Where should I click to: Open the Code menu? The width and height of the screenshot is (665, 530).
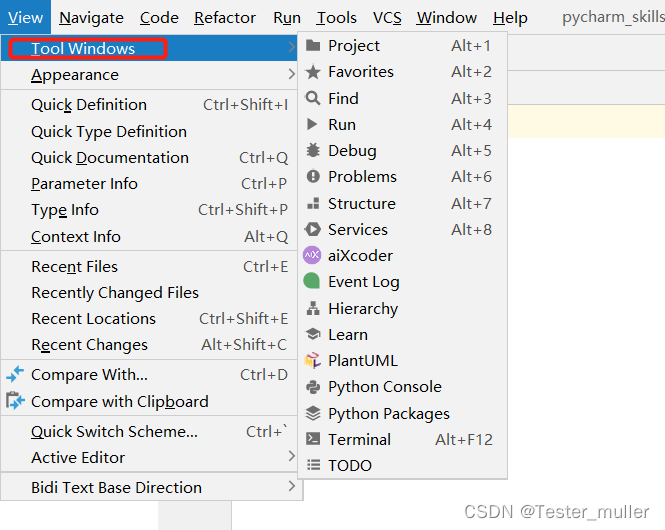(x=159, y=17)
